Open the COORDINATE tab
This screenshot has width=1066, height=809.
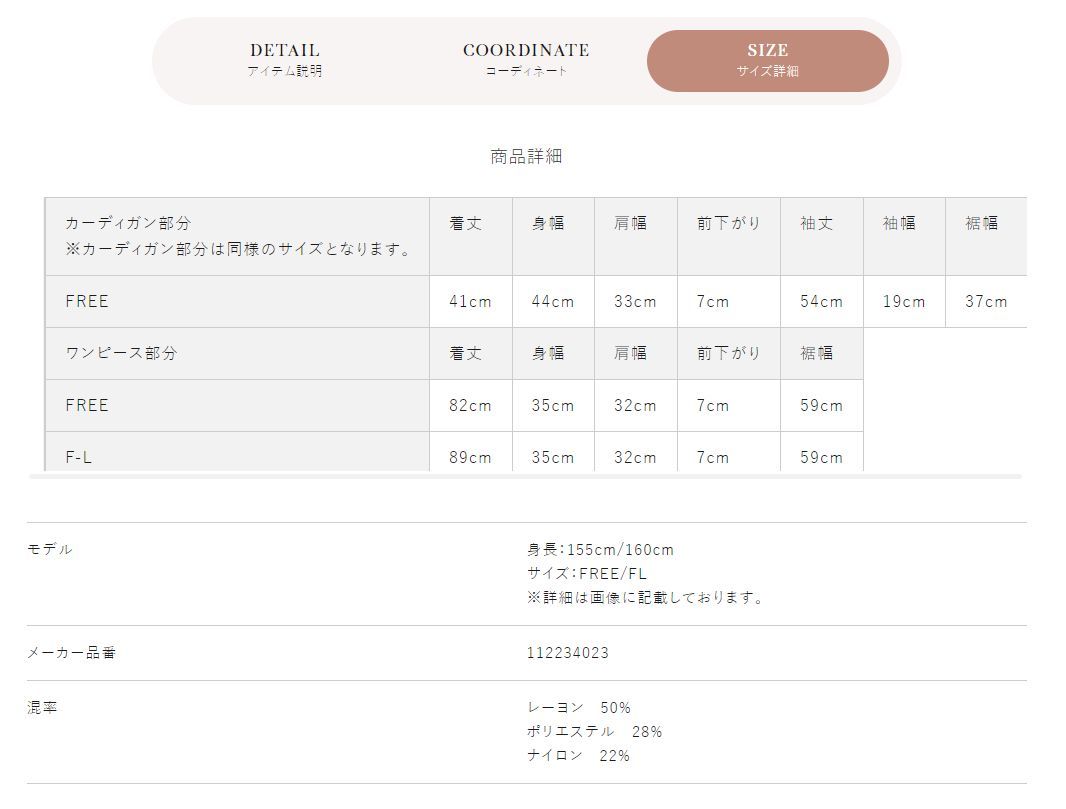(x=526, y=60)
